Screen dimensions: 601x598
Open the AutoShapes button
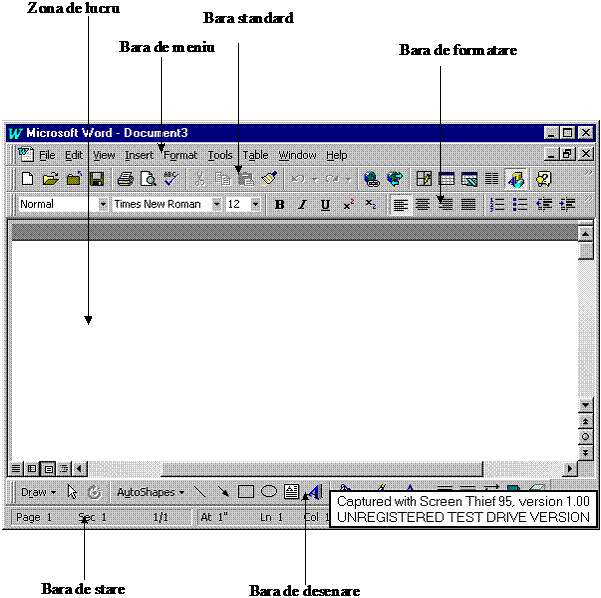pos(150,492)
